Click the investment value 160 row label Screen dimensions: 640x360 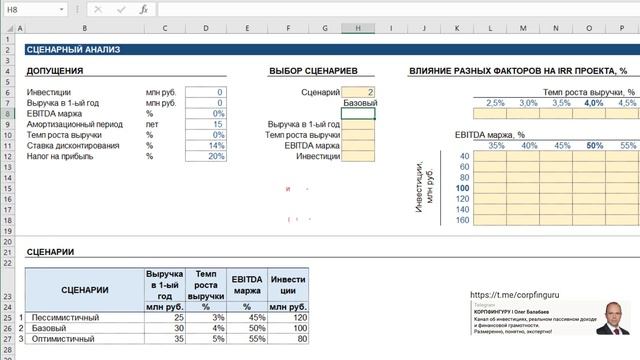pyautogui.click(x=462, y=220)
